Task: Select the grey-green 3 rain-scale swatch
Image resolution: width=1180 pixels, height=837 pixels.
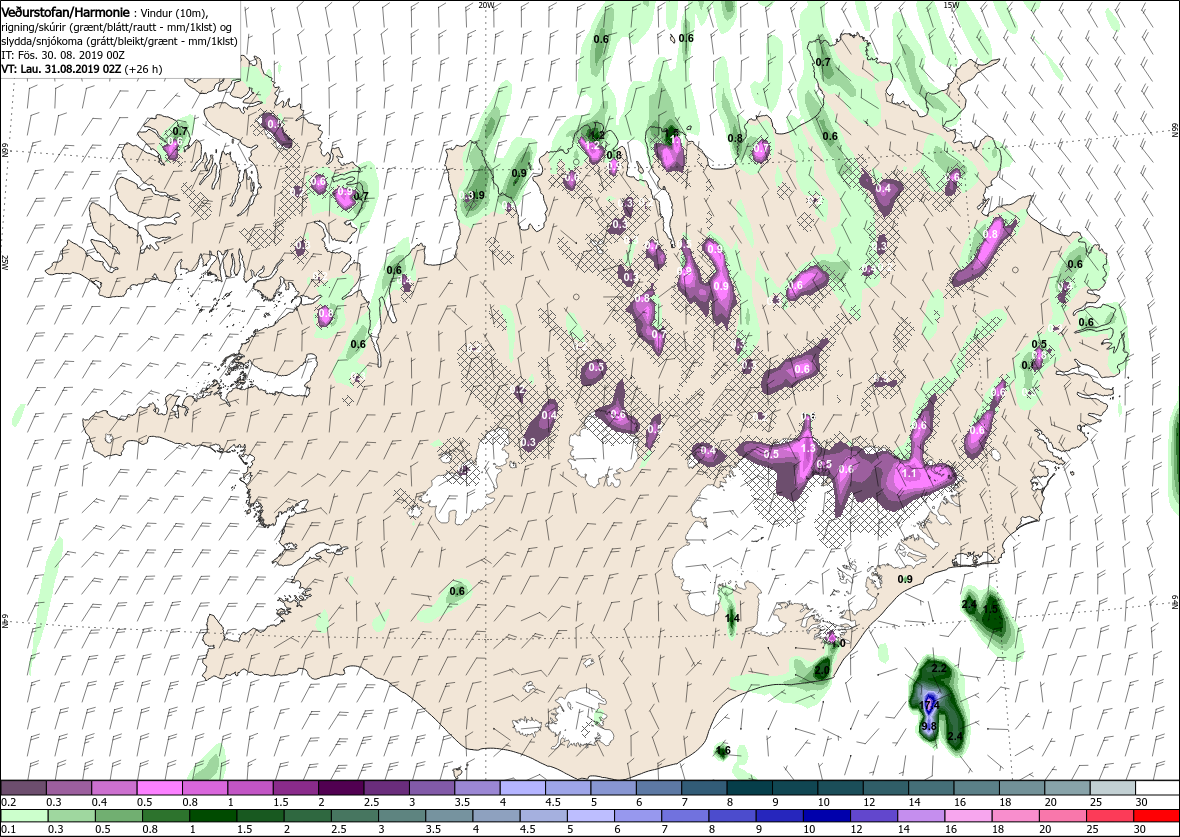Action: tap(402, 817)
